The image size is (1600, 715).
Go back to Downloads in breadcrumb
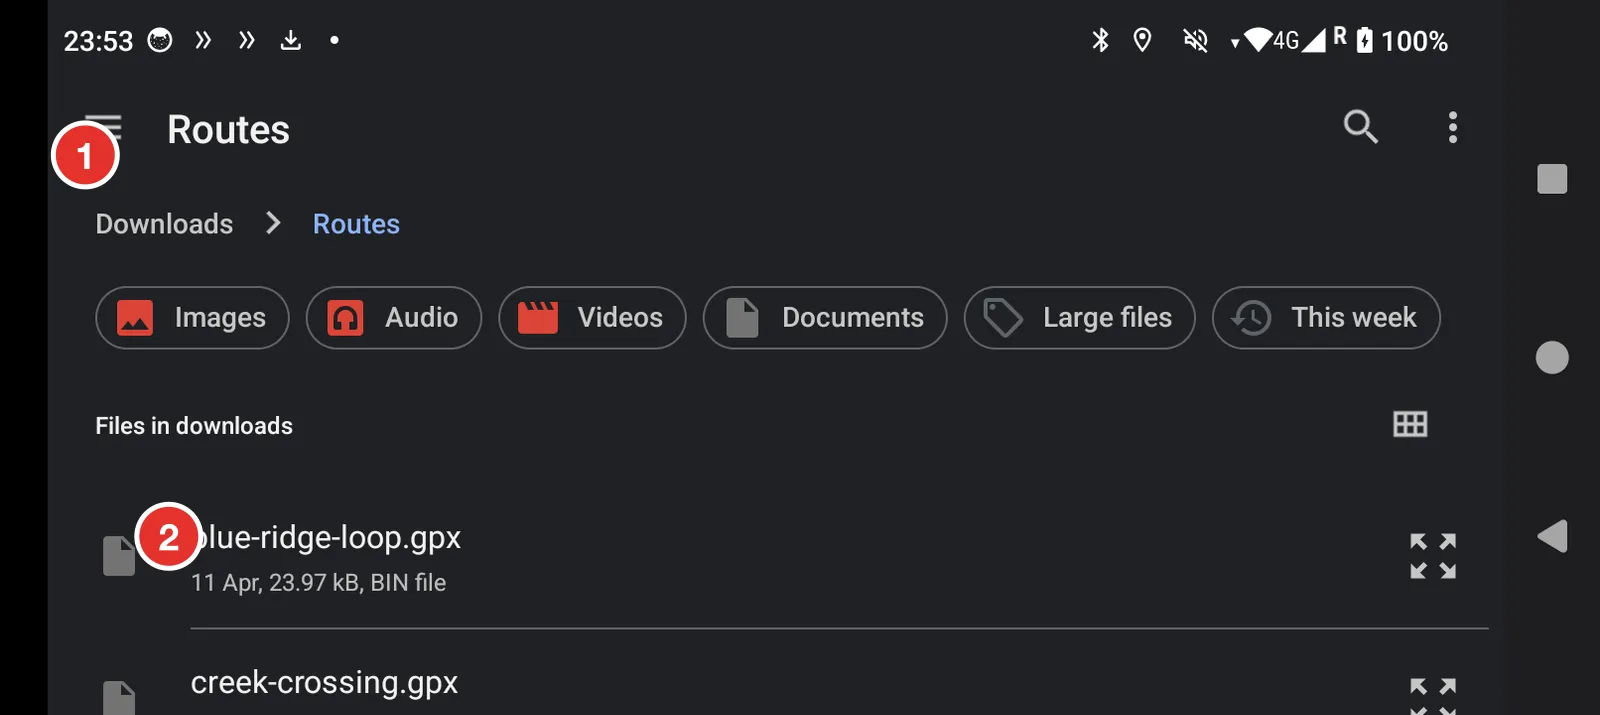click(164, 224)
